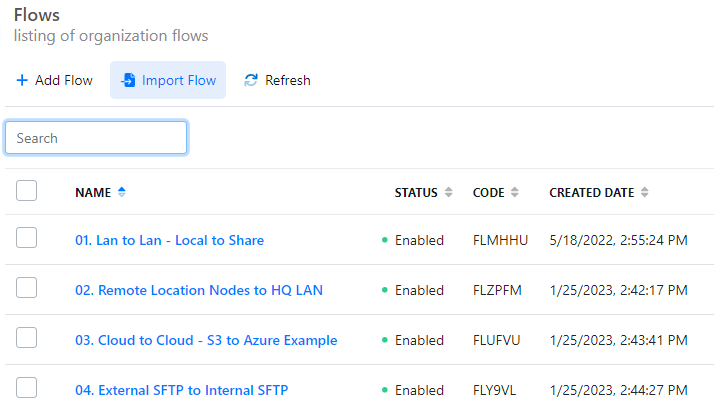Toggle the select-all checkbox in header
The image size is (714, 412).
point(27,191)
